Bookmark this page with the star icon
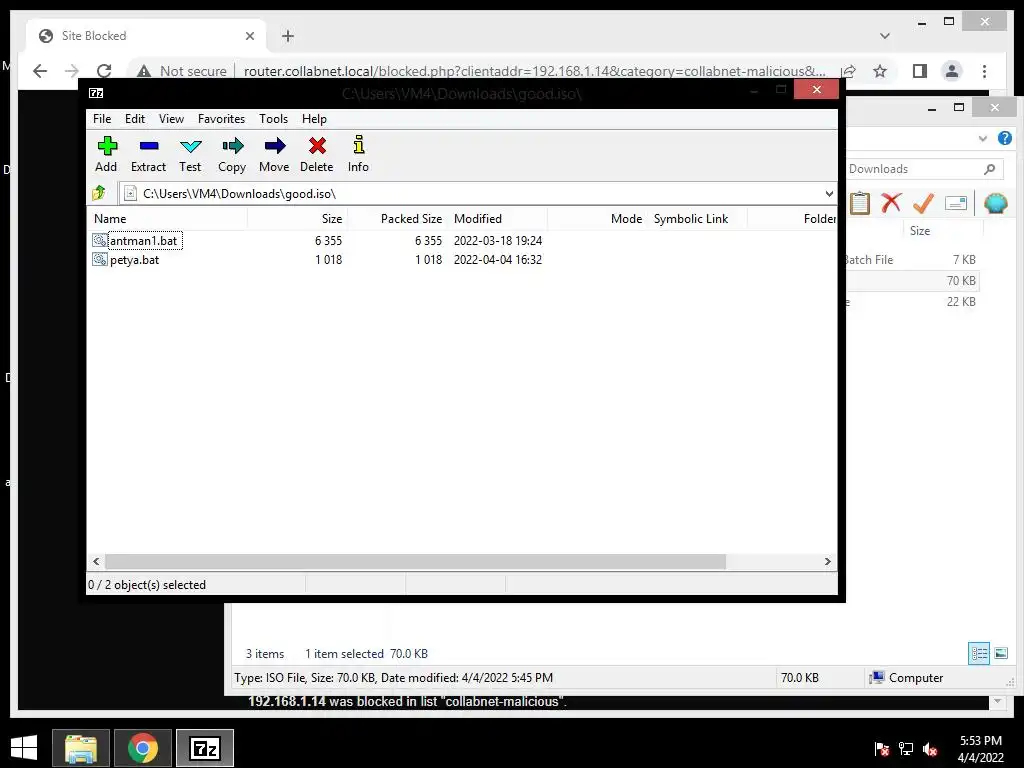This screenshot has height=768, width=1024. [x=880, y=71]
